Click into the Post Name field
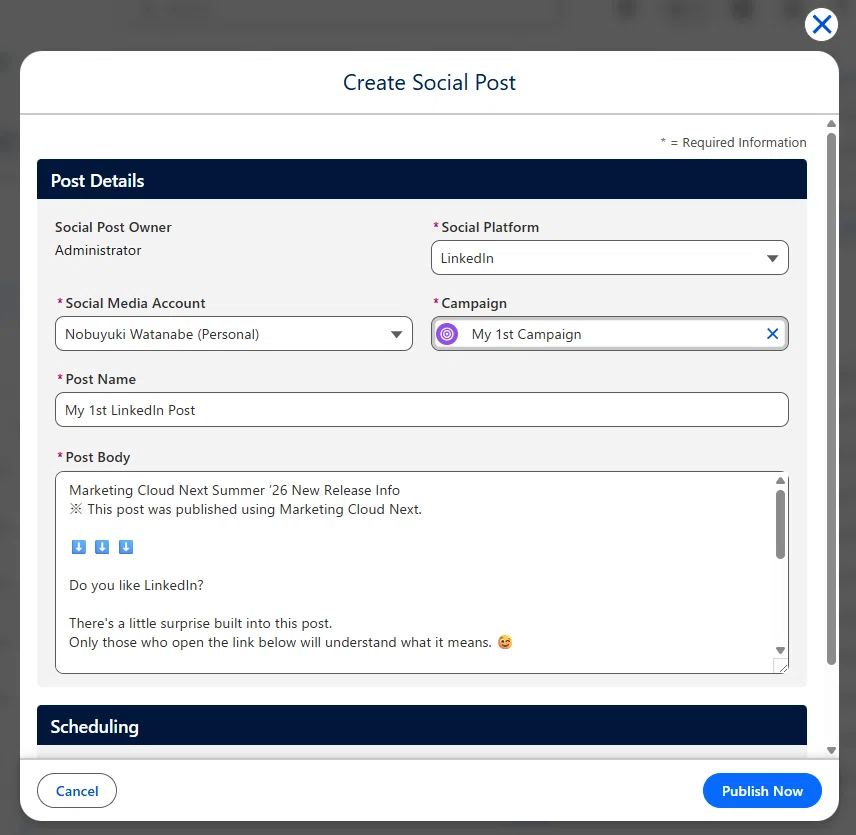 point(421,409)
